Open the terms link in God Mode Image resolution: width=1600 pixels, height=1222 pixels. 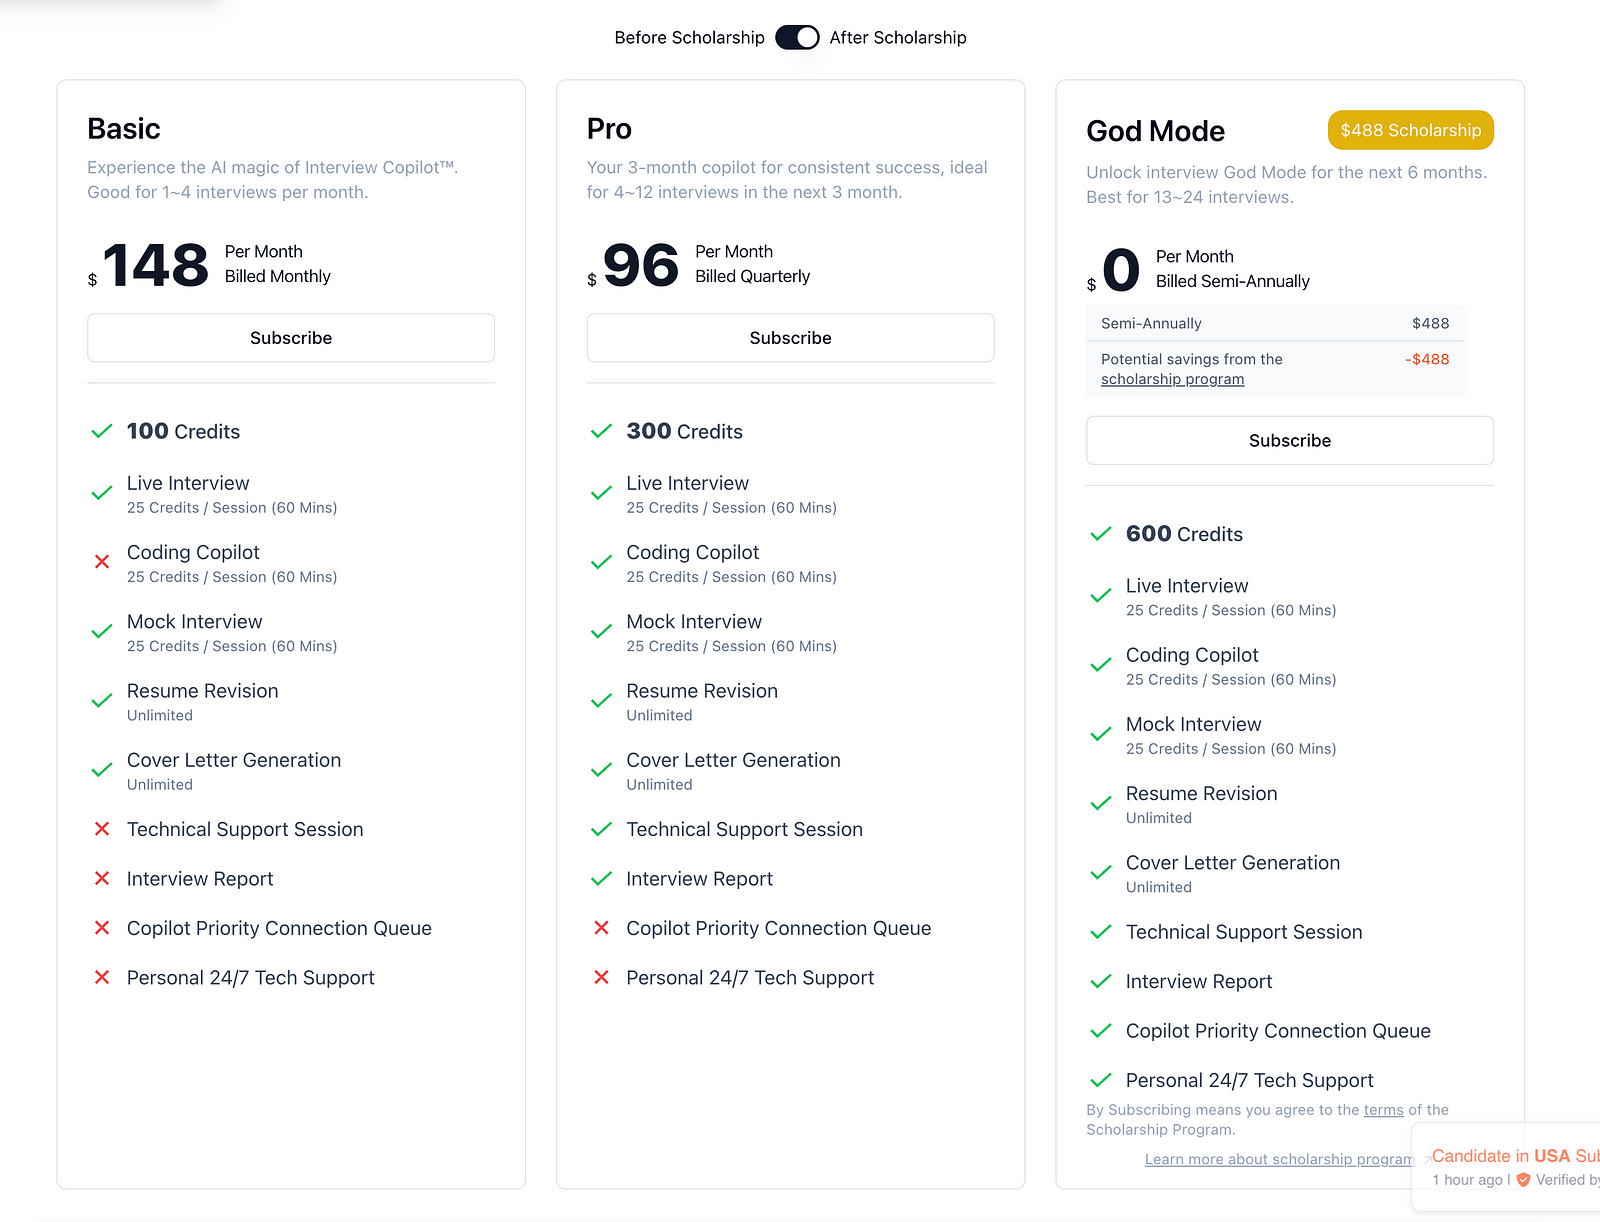[1384, 1110]
